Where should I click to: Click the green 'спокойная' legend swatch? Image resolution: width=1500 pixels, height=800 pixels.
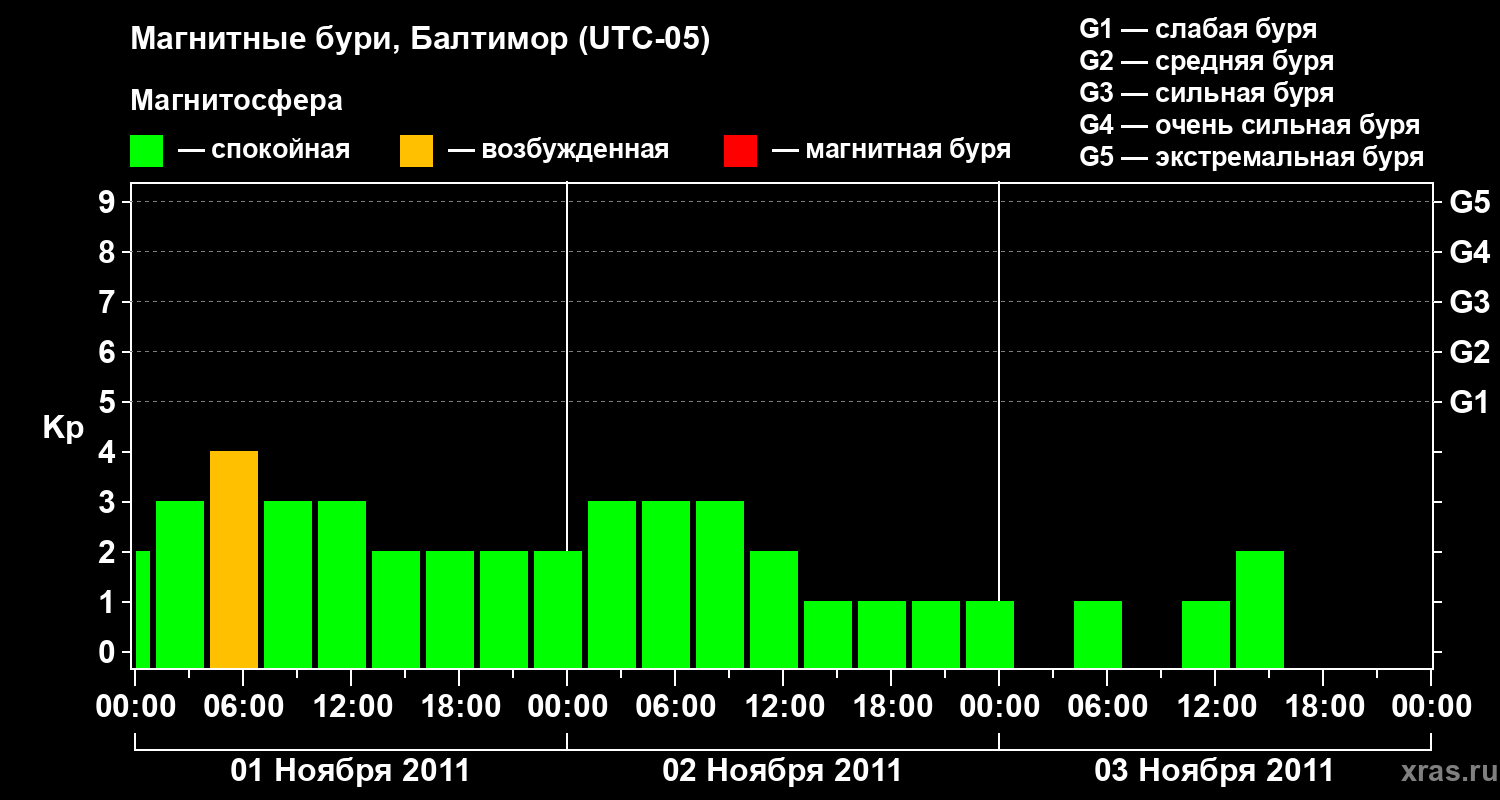[146, 150]
